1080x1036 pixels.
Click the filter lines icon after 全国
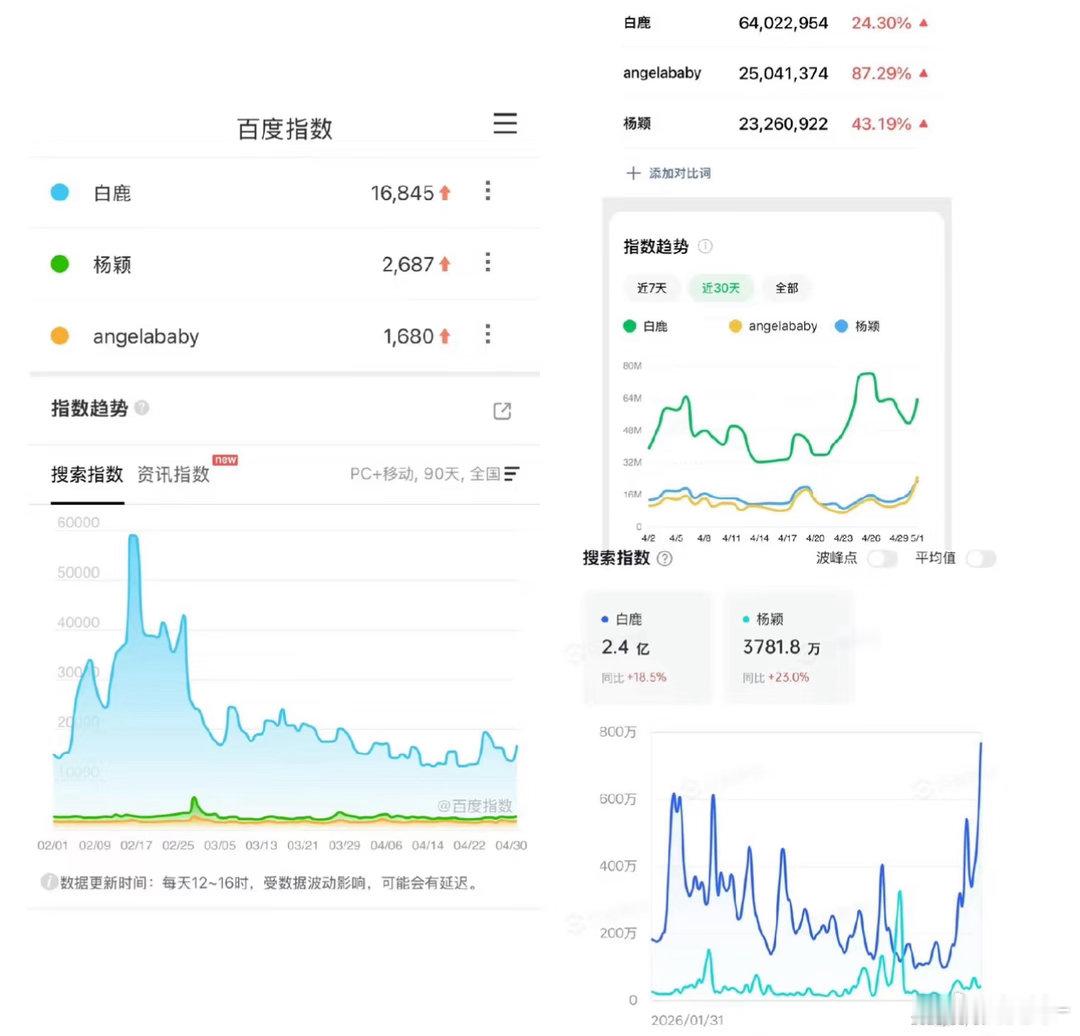(x=512, y=474)
